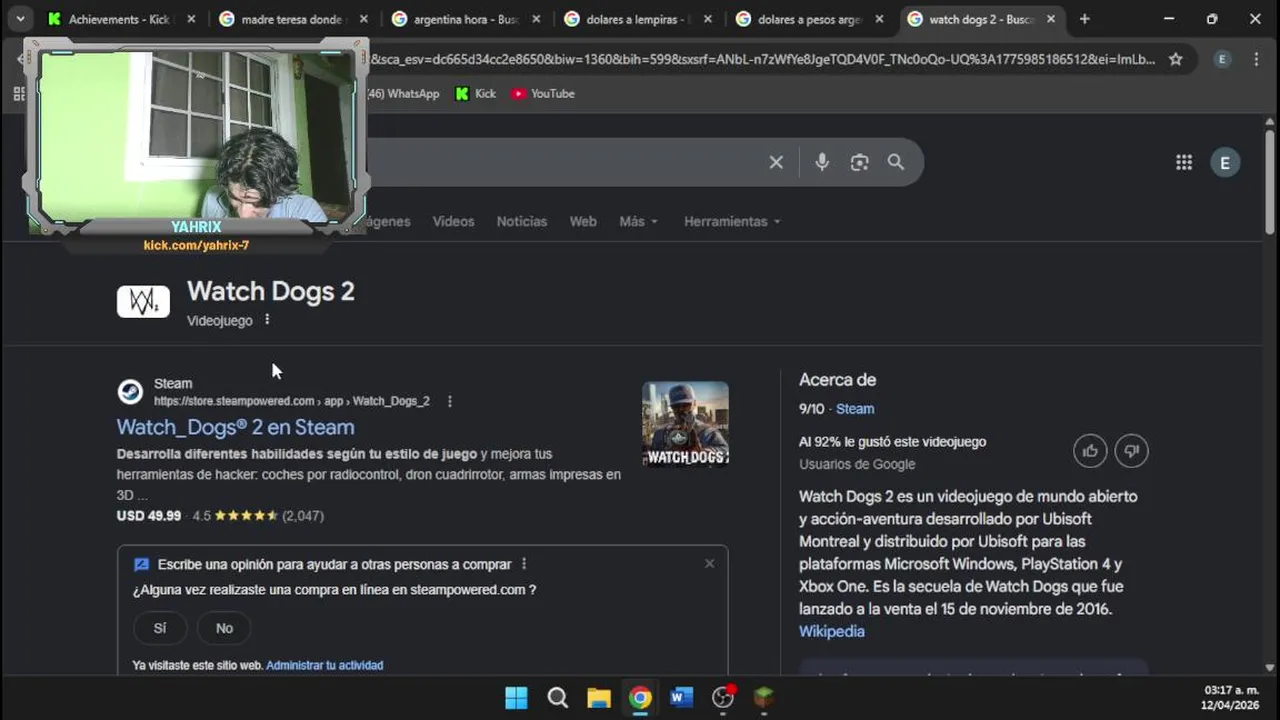This screenshot has width=1280, height=720.
Task: Open Windows taskbar search
Action: click(558, 698)
